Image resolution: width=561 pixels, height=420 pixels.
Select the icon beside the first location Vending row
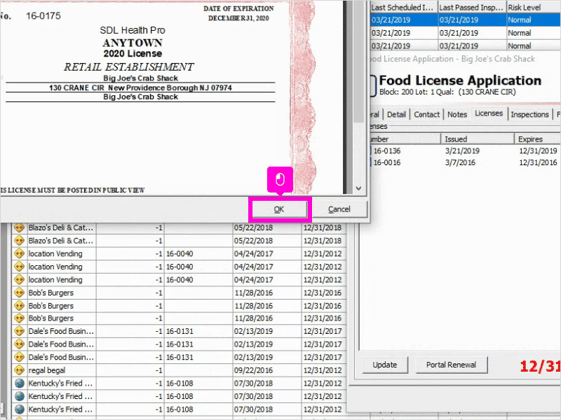19,254
